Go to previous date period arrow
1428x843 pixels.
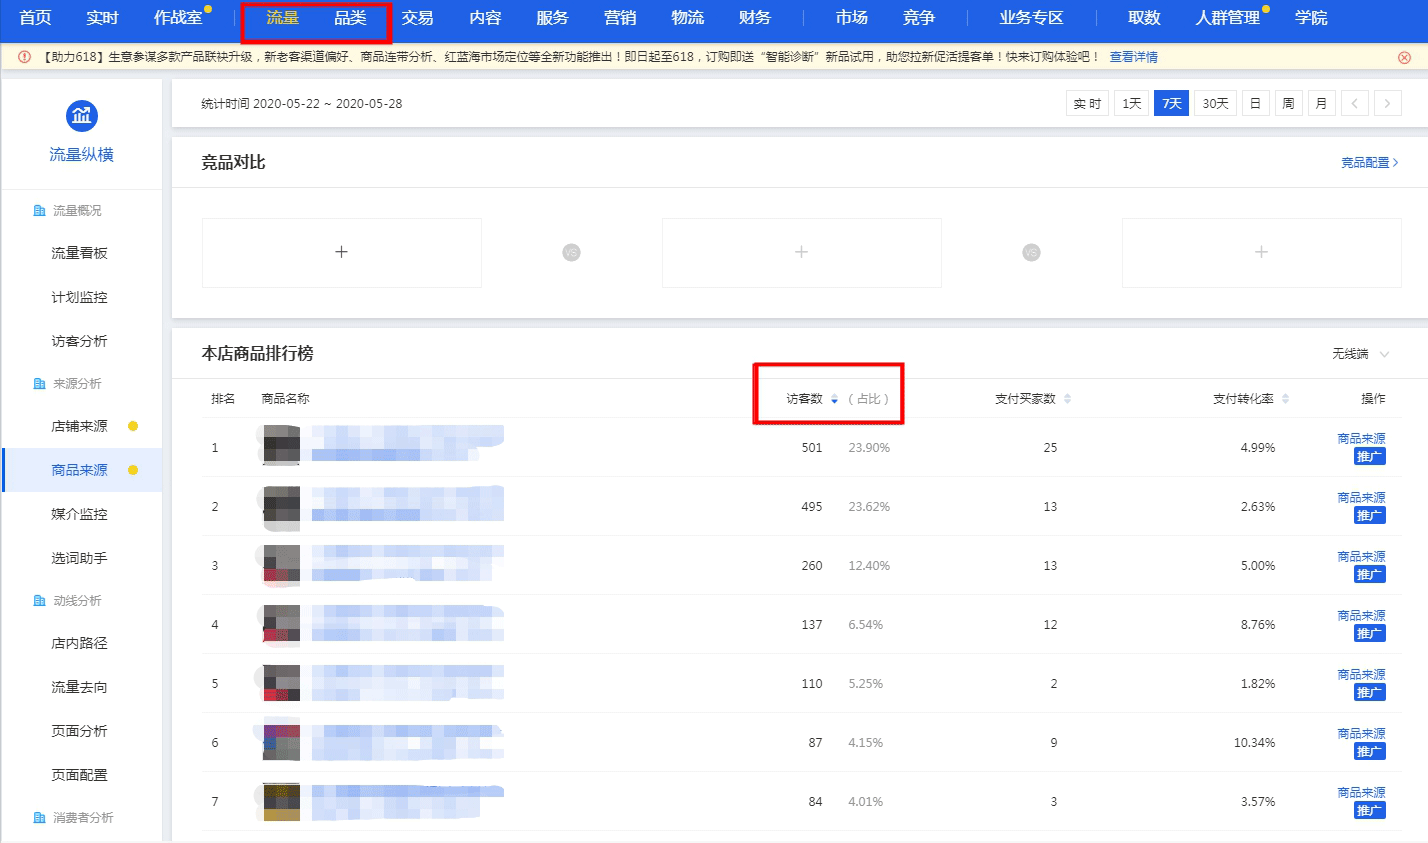1354,104
